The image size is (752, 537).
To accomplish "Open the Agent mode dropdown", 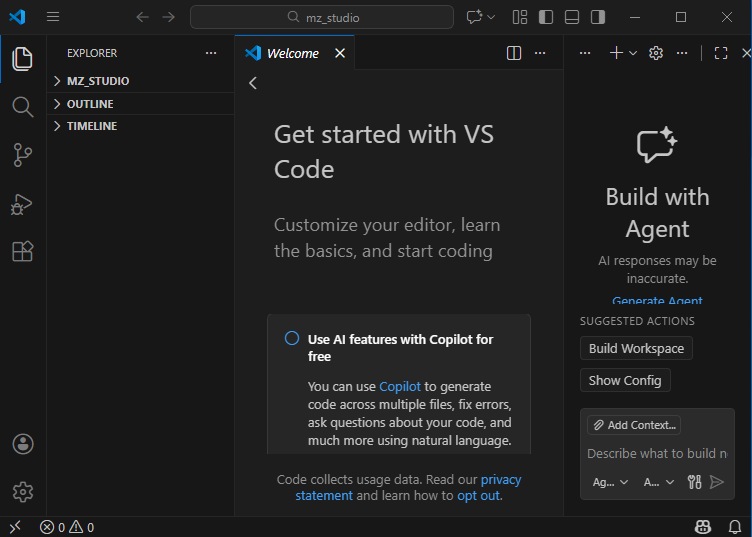I will [610, 482].
